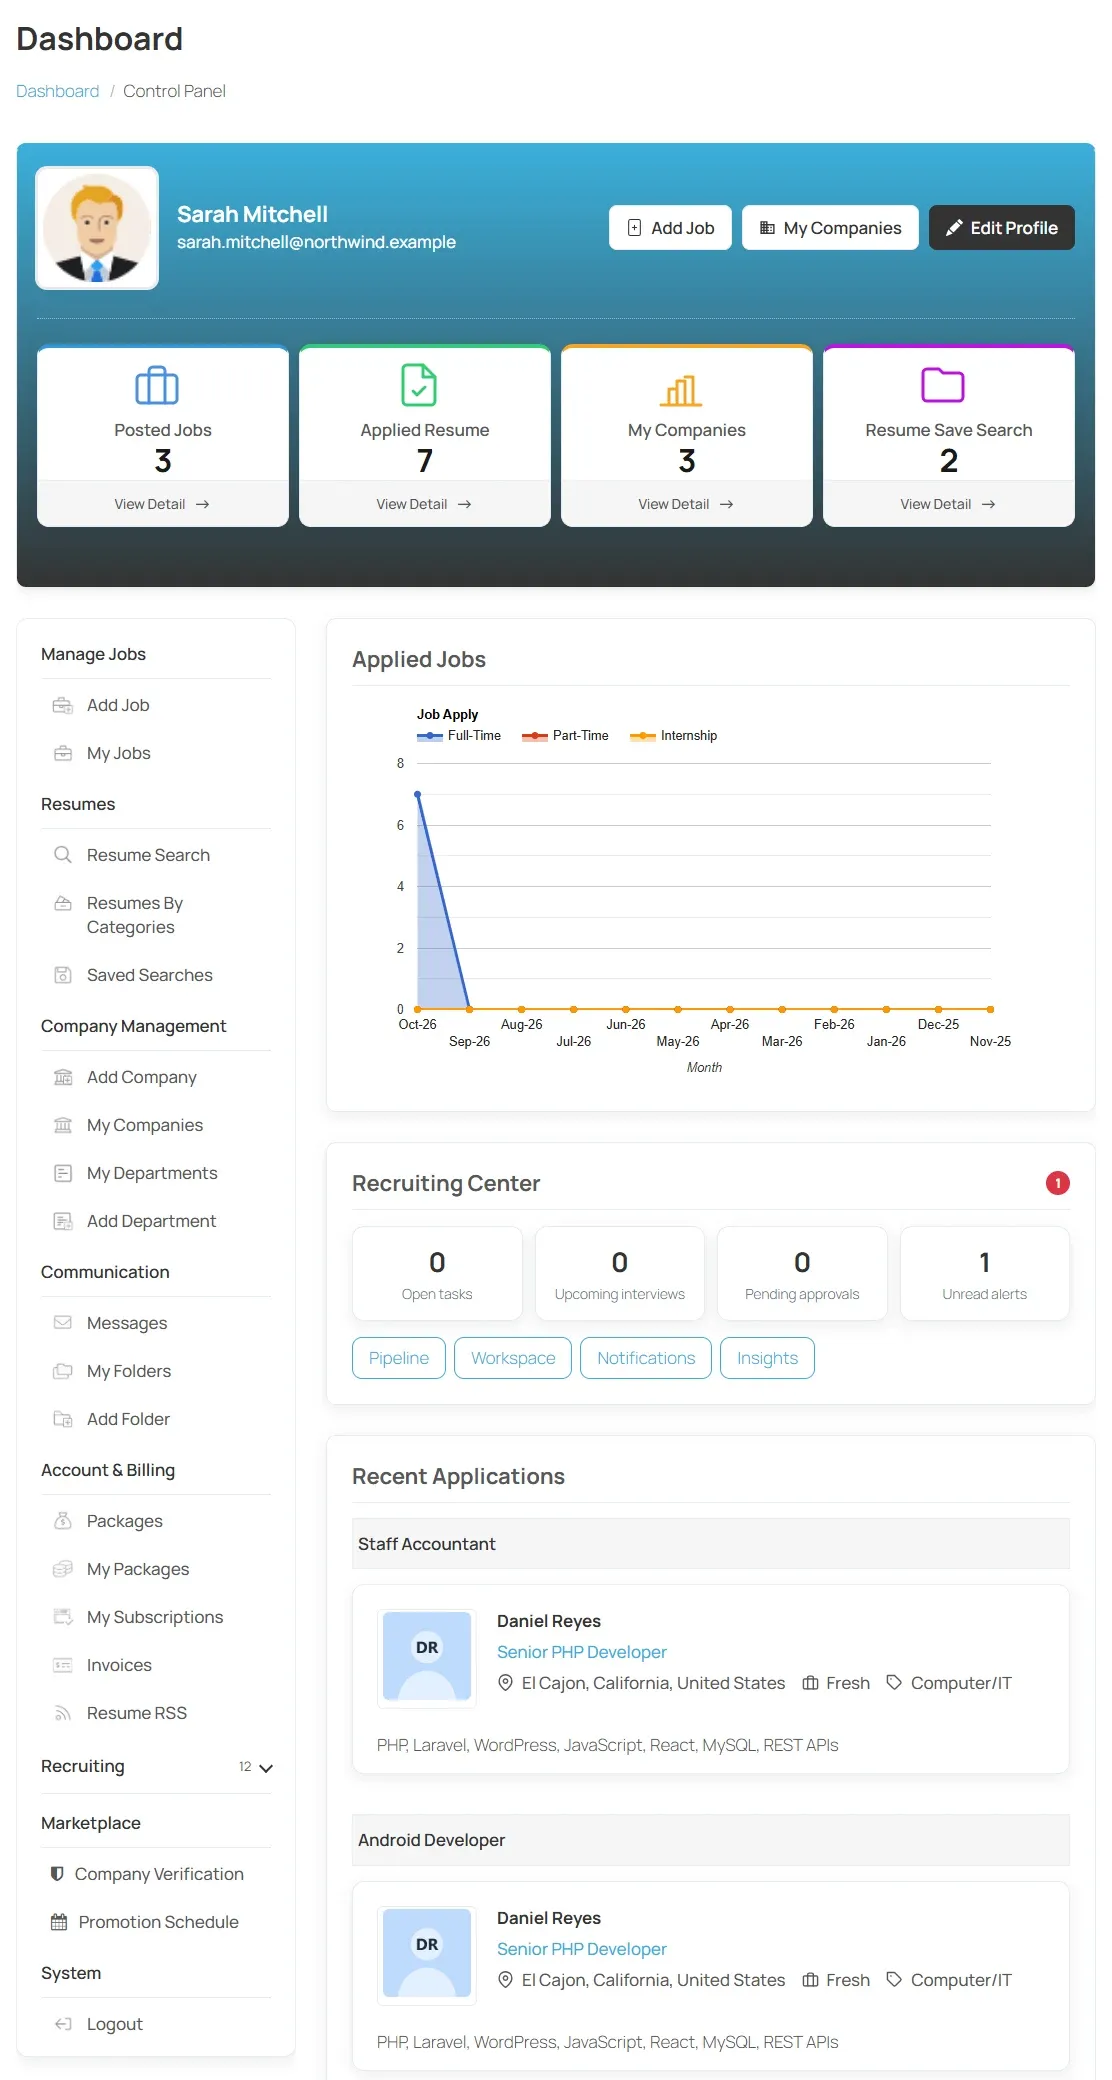Open My Jobs from Manage Jobs menu
The height and width of the screenshot is (2080, 1112).
(118, 753)
